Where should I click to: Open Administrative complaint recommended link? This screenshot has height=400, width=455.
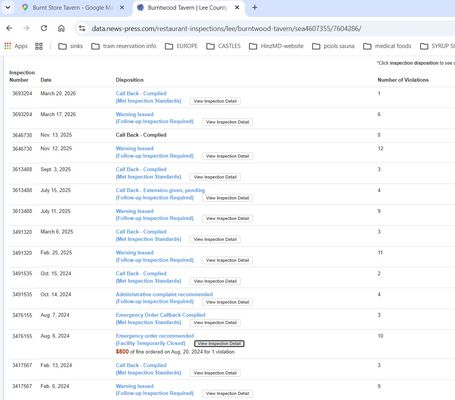coord(164,294)
